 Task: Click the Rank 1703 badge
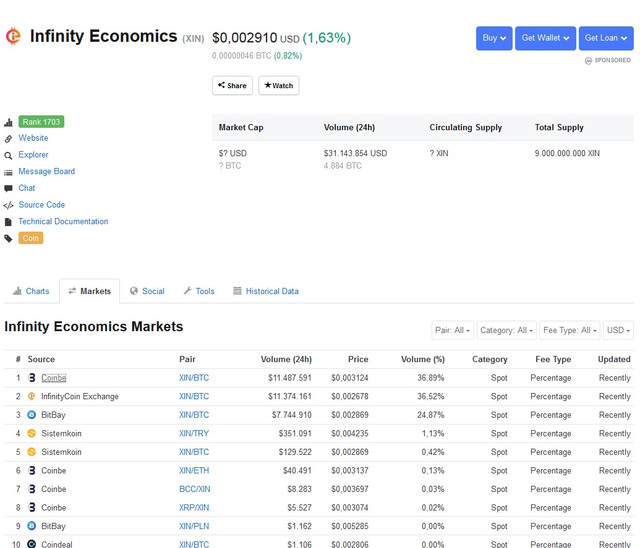coord(41,122)
